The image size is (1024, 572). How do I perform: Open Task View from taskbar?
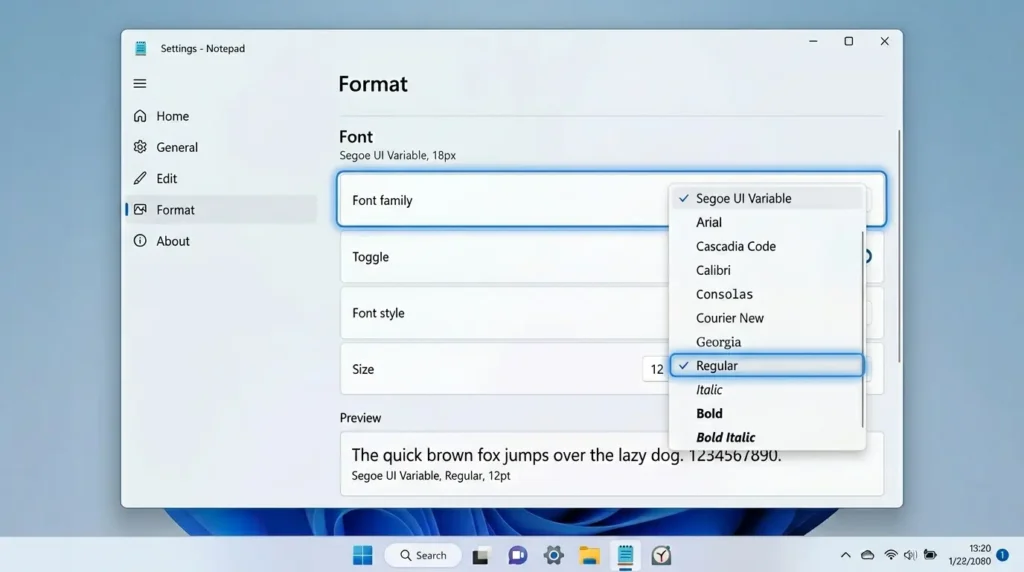[x=481, y=556]
